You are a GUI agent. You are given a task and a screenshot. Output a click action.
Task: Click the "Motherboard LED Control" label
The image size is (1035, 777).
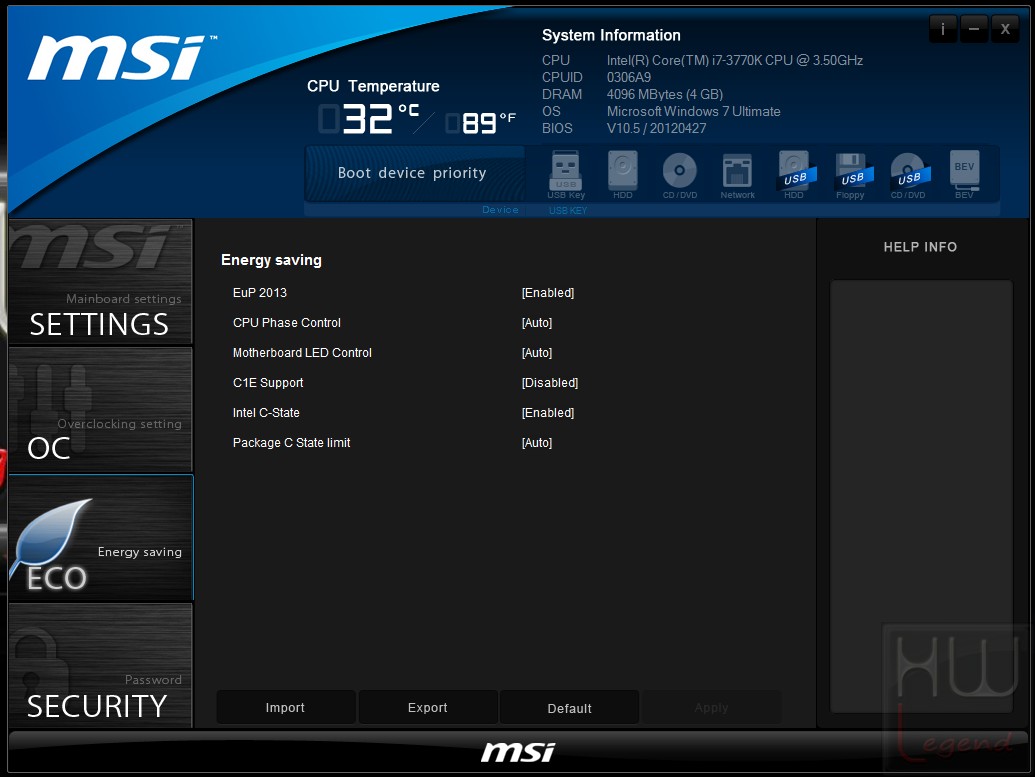[x=302, y=353]
